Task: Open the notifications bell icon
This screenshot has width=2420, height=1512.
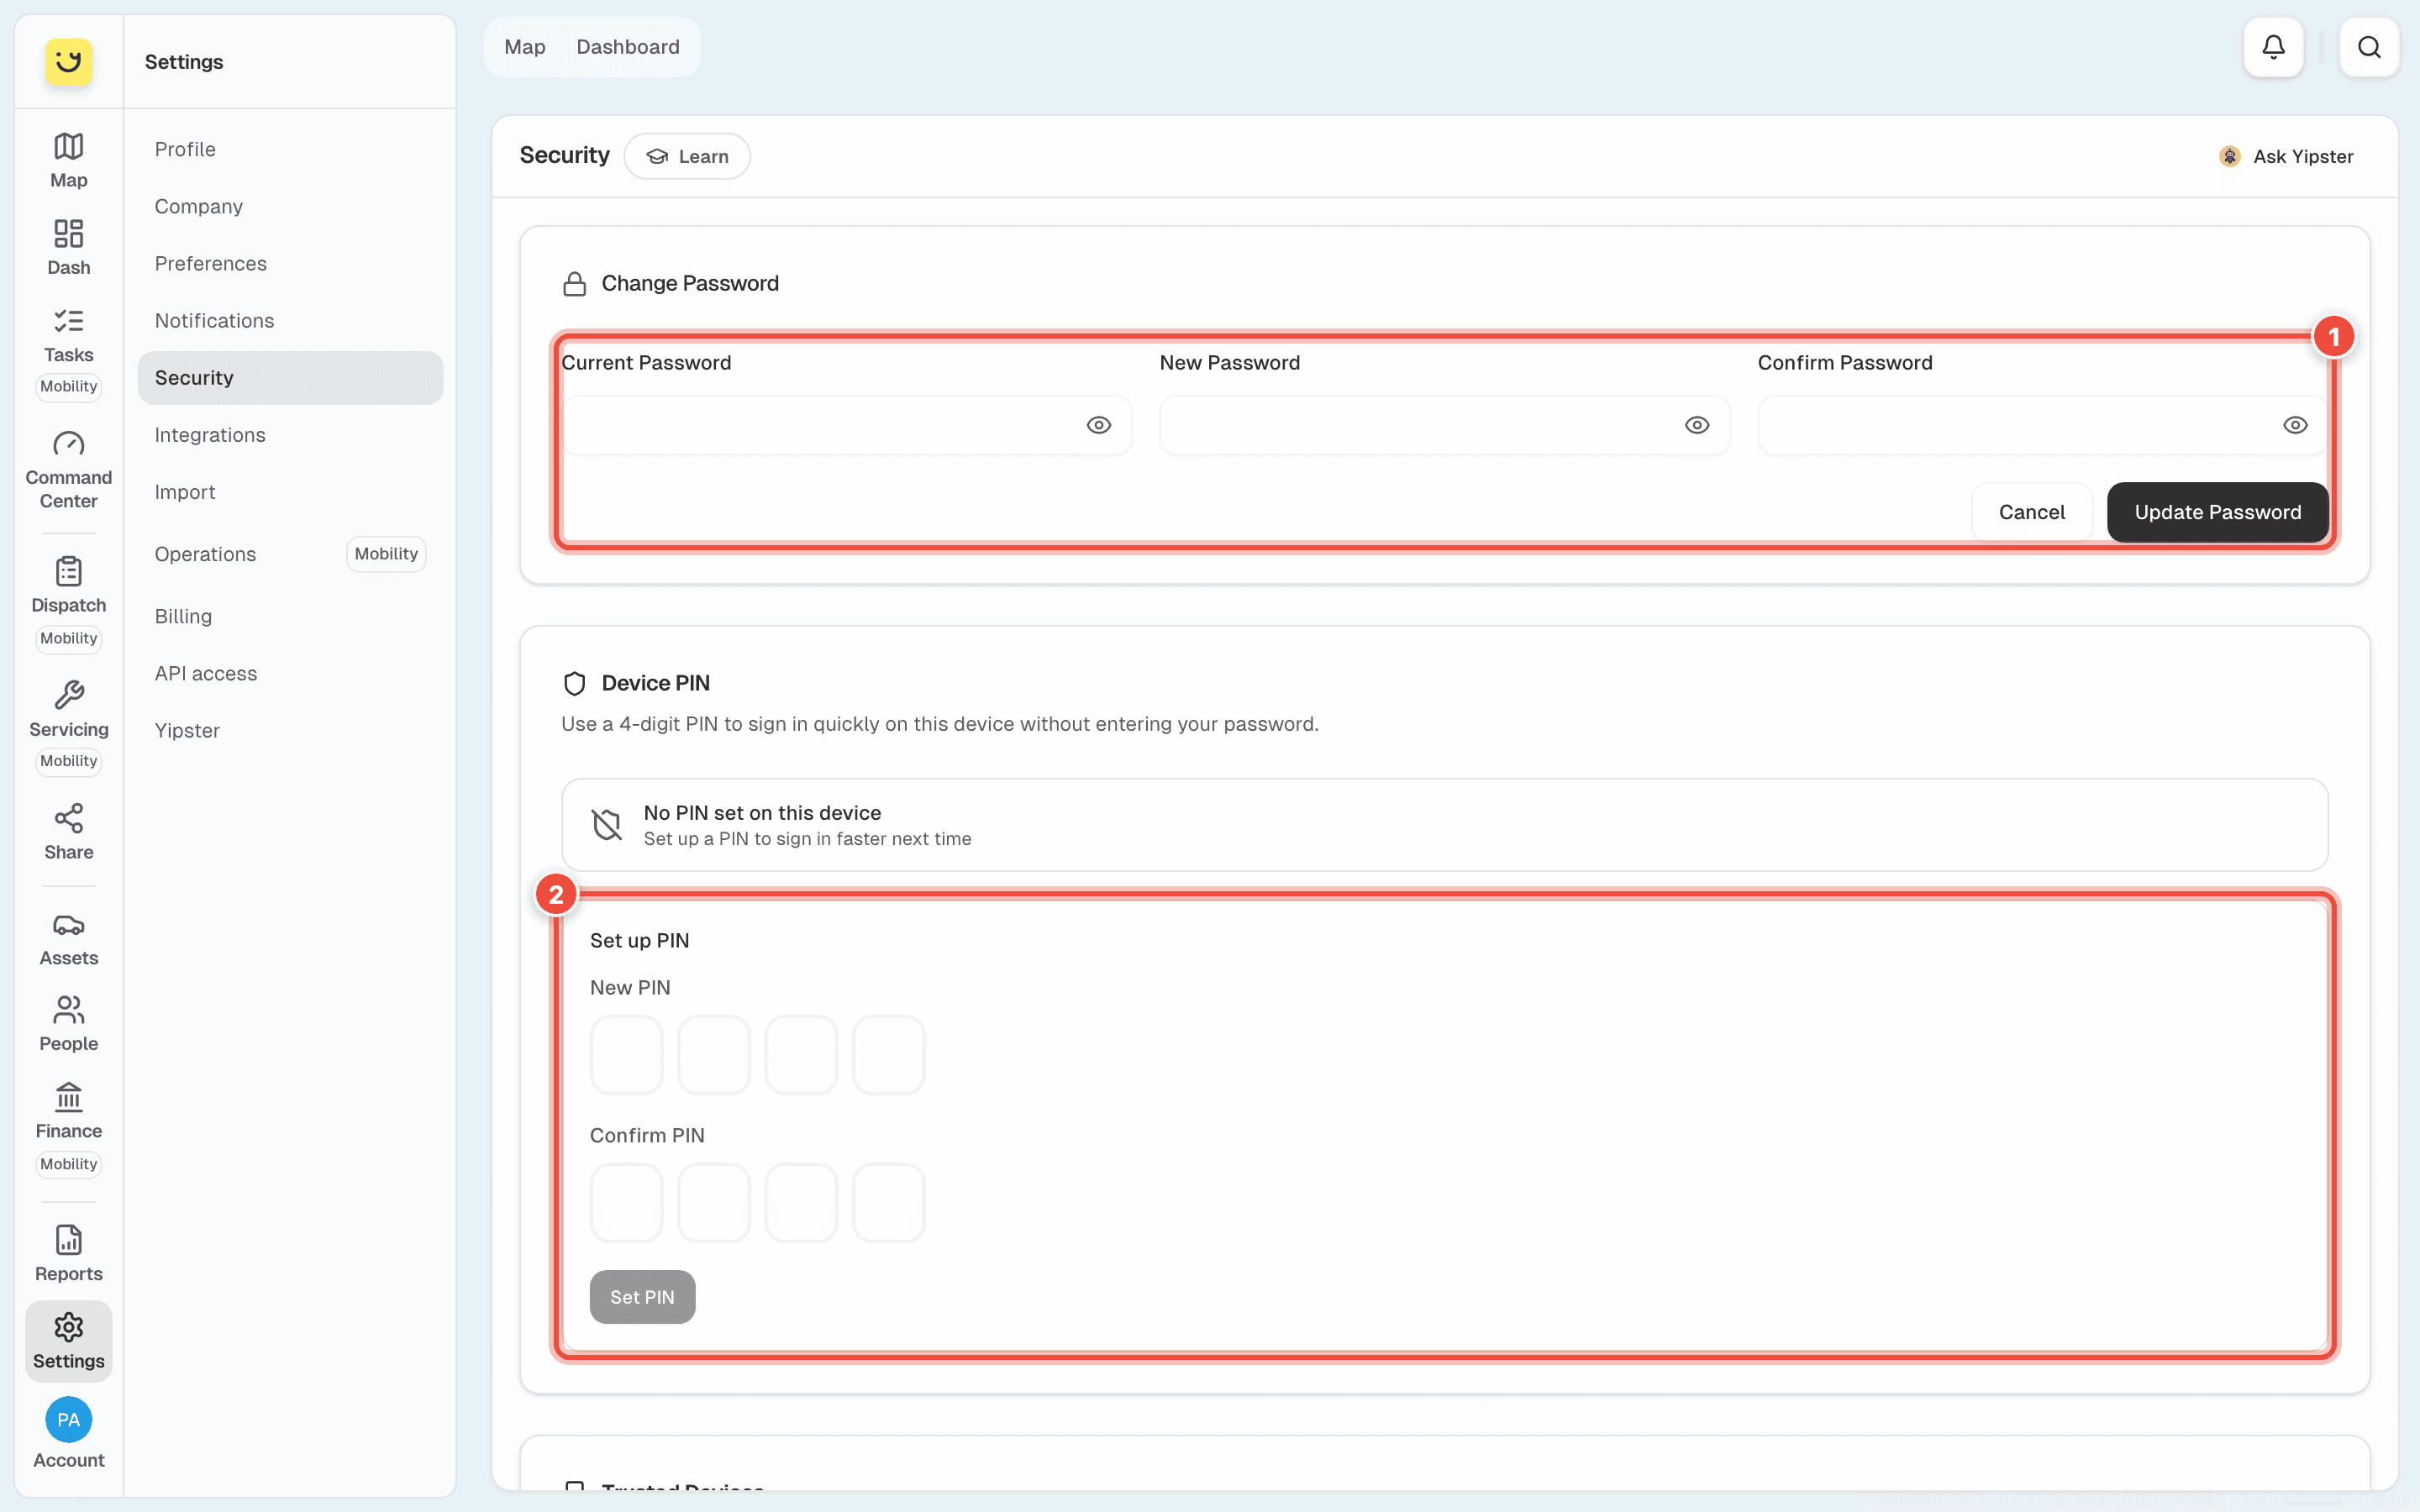Action: coord(2273,47)
